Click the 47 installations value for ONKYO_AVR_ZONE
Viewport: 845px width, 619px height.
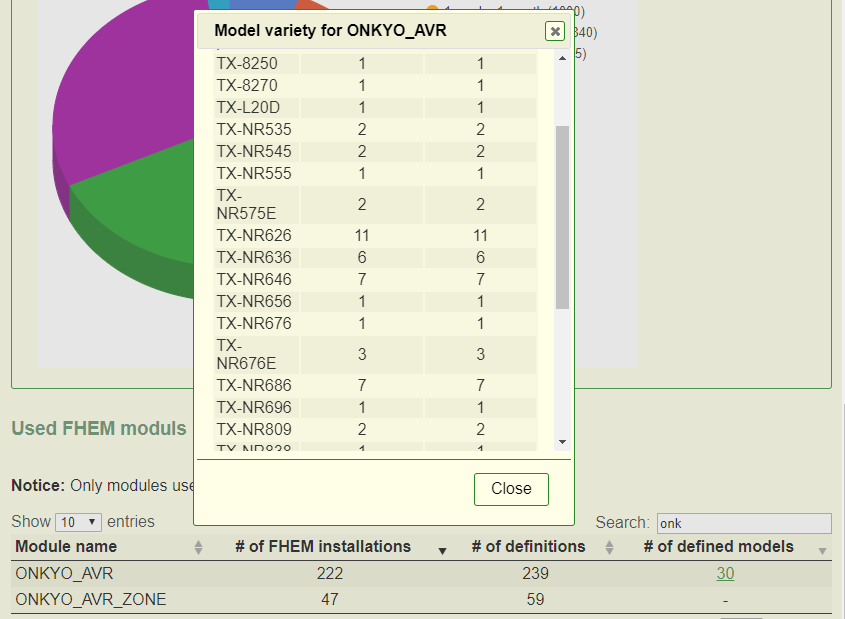coord(330,599)
